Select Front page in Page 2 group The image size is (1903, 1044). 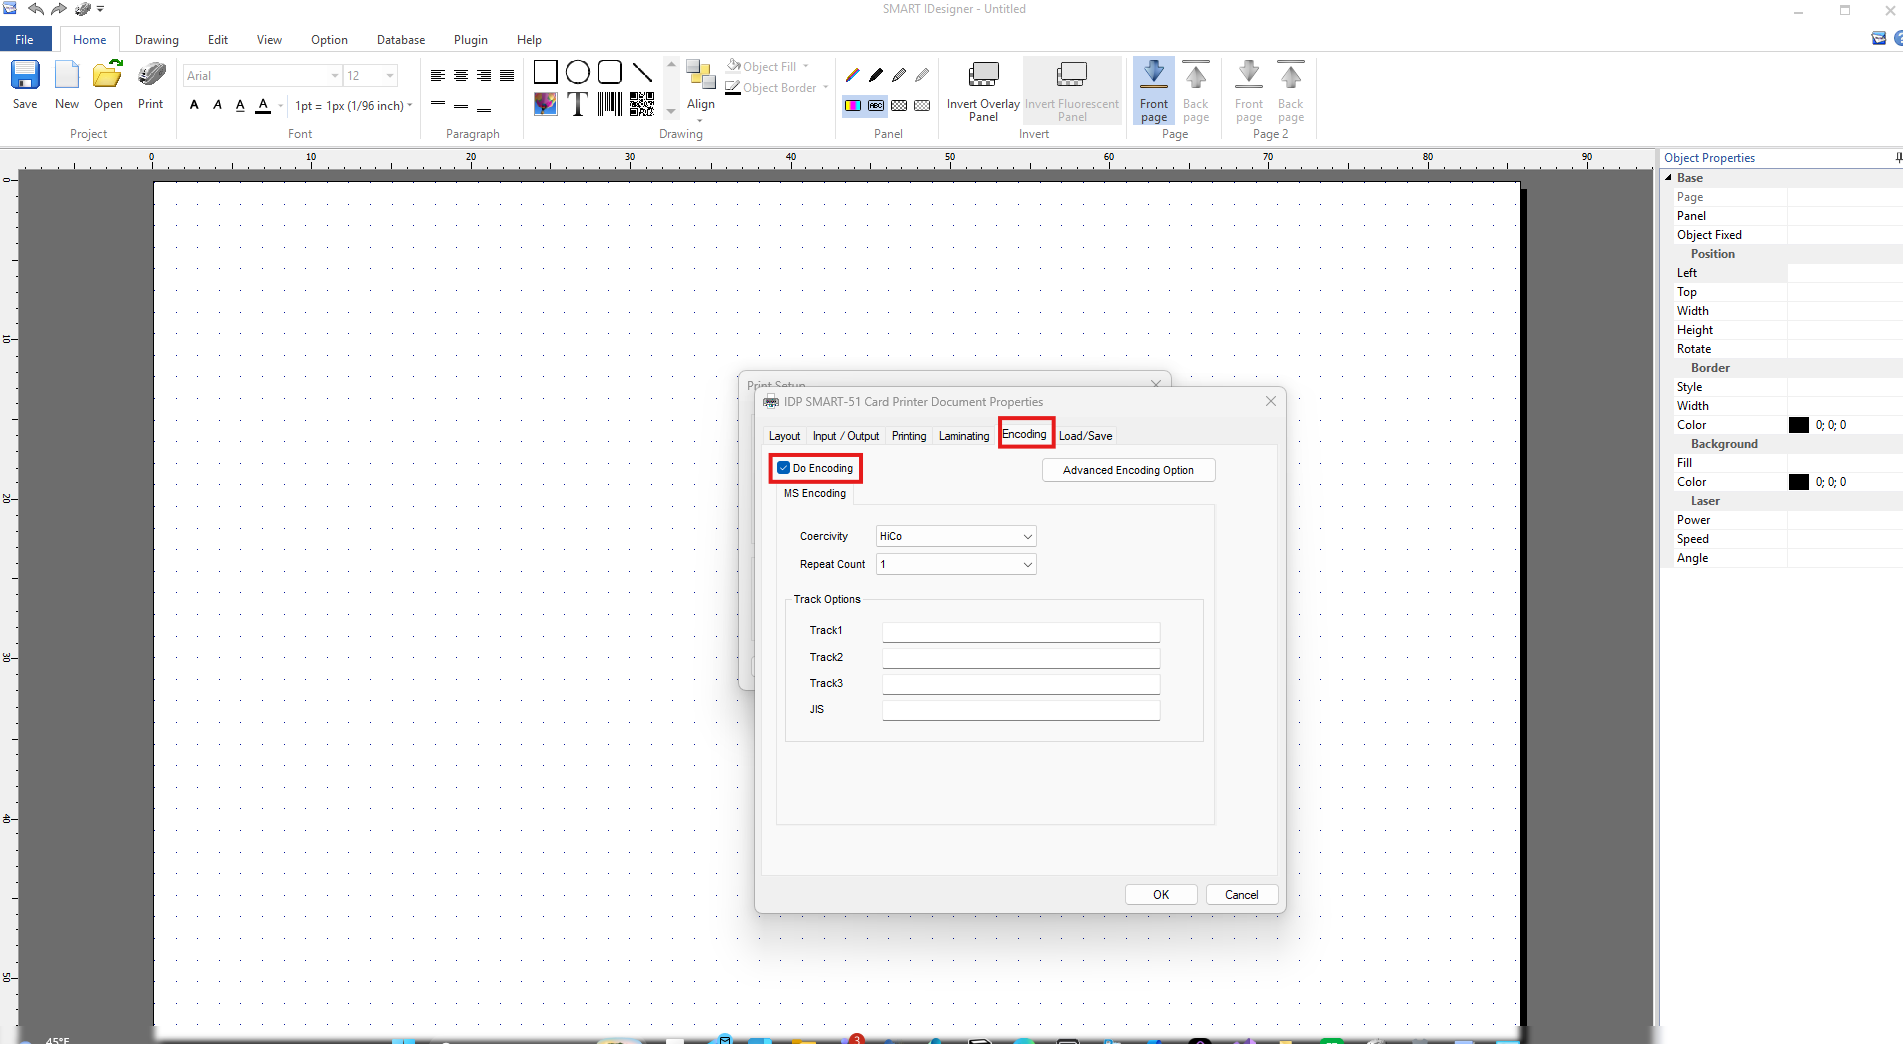(1249, 91)
